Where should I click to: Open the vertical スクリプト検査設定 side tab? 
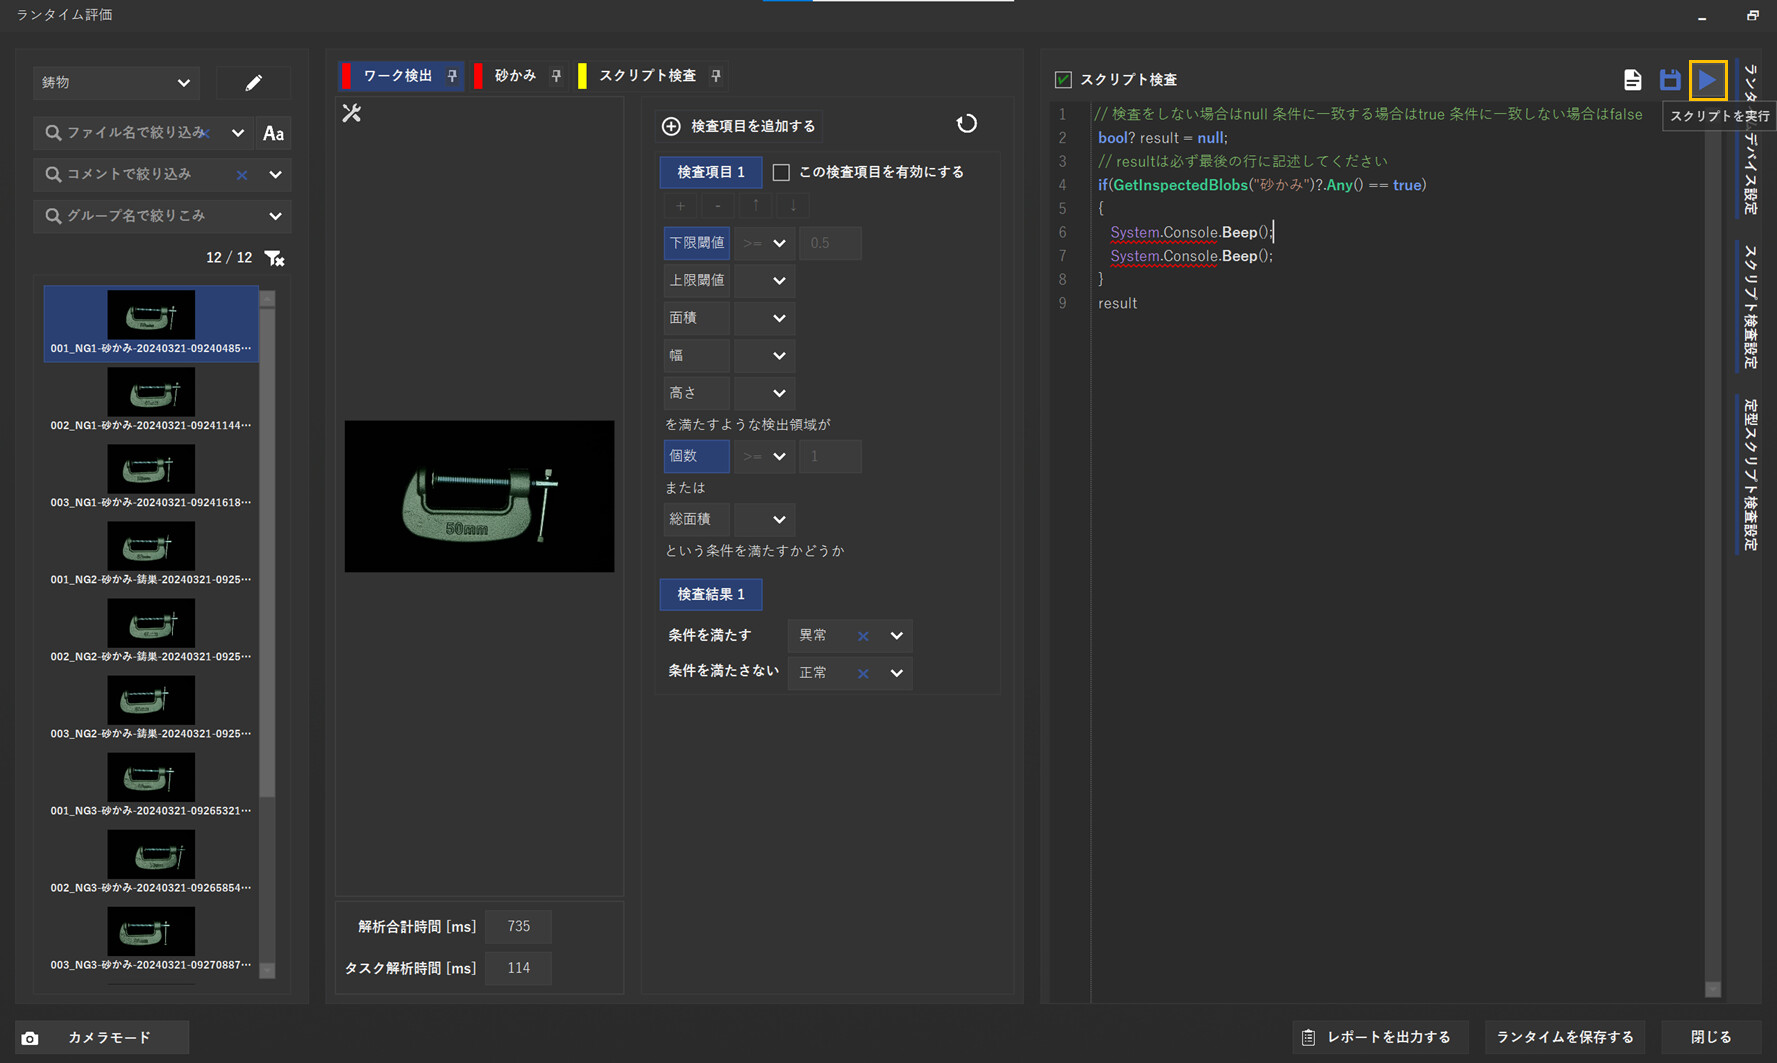[x=1749, y=305]
